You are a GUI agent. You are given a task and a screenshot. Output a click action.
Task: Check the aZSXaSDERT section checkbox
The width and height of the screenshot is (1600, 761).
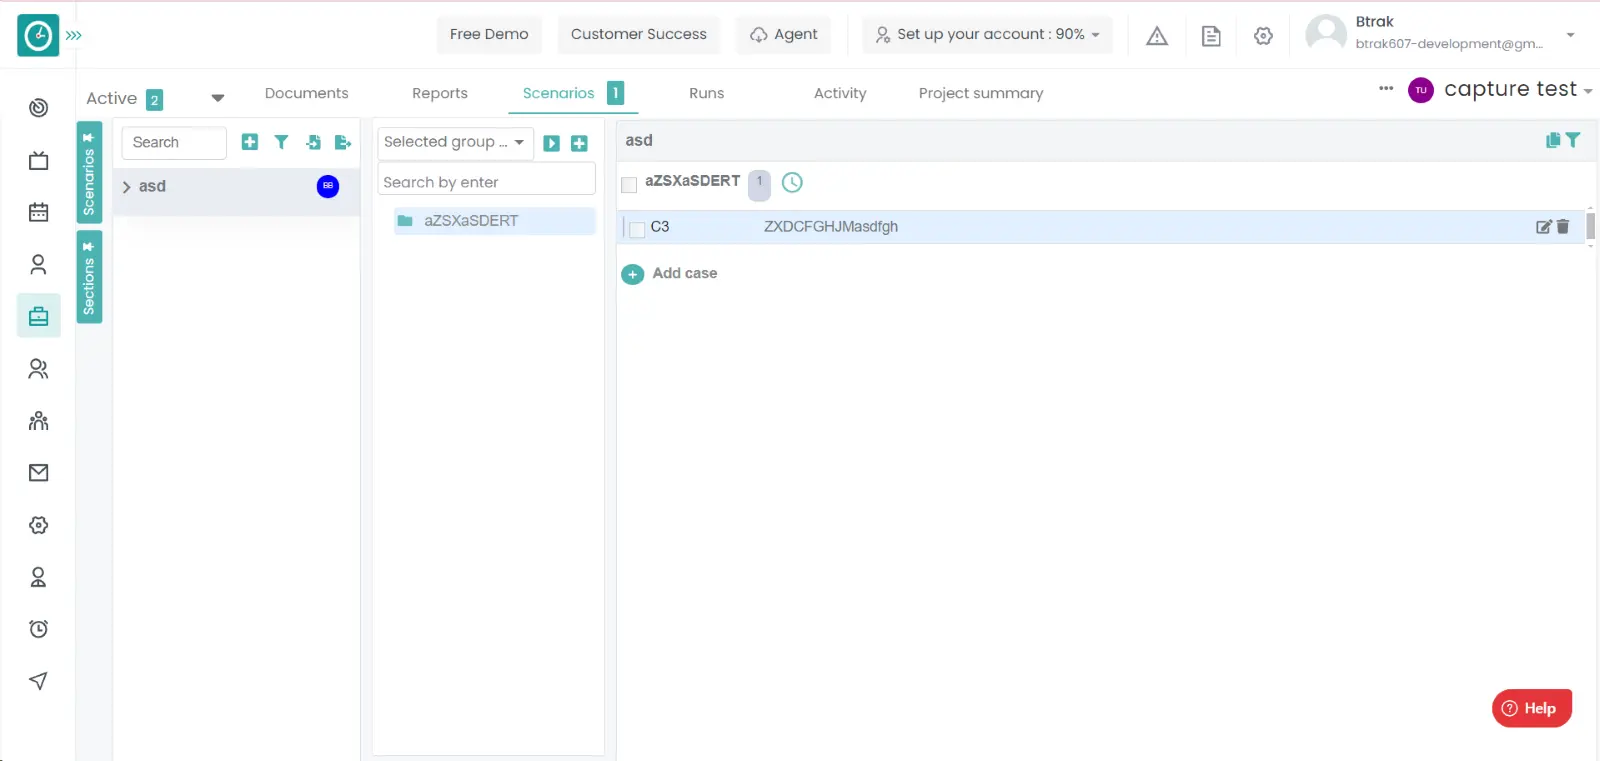629,185
